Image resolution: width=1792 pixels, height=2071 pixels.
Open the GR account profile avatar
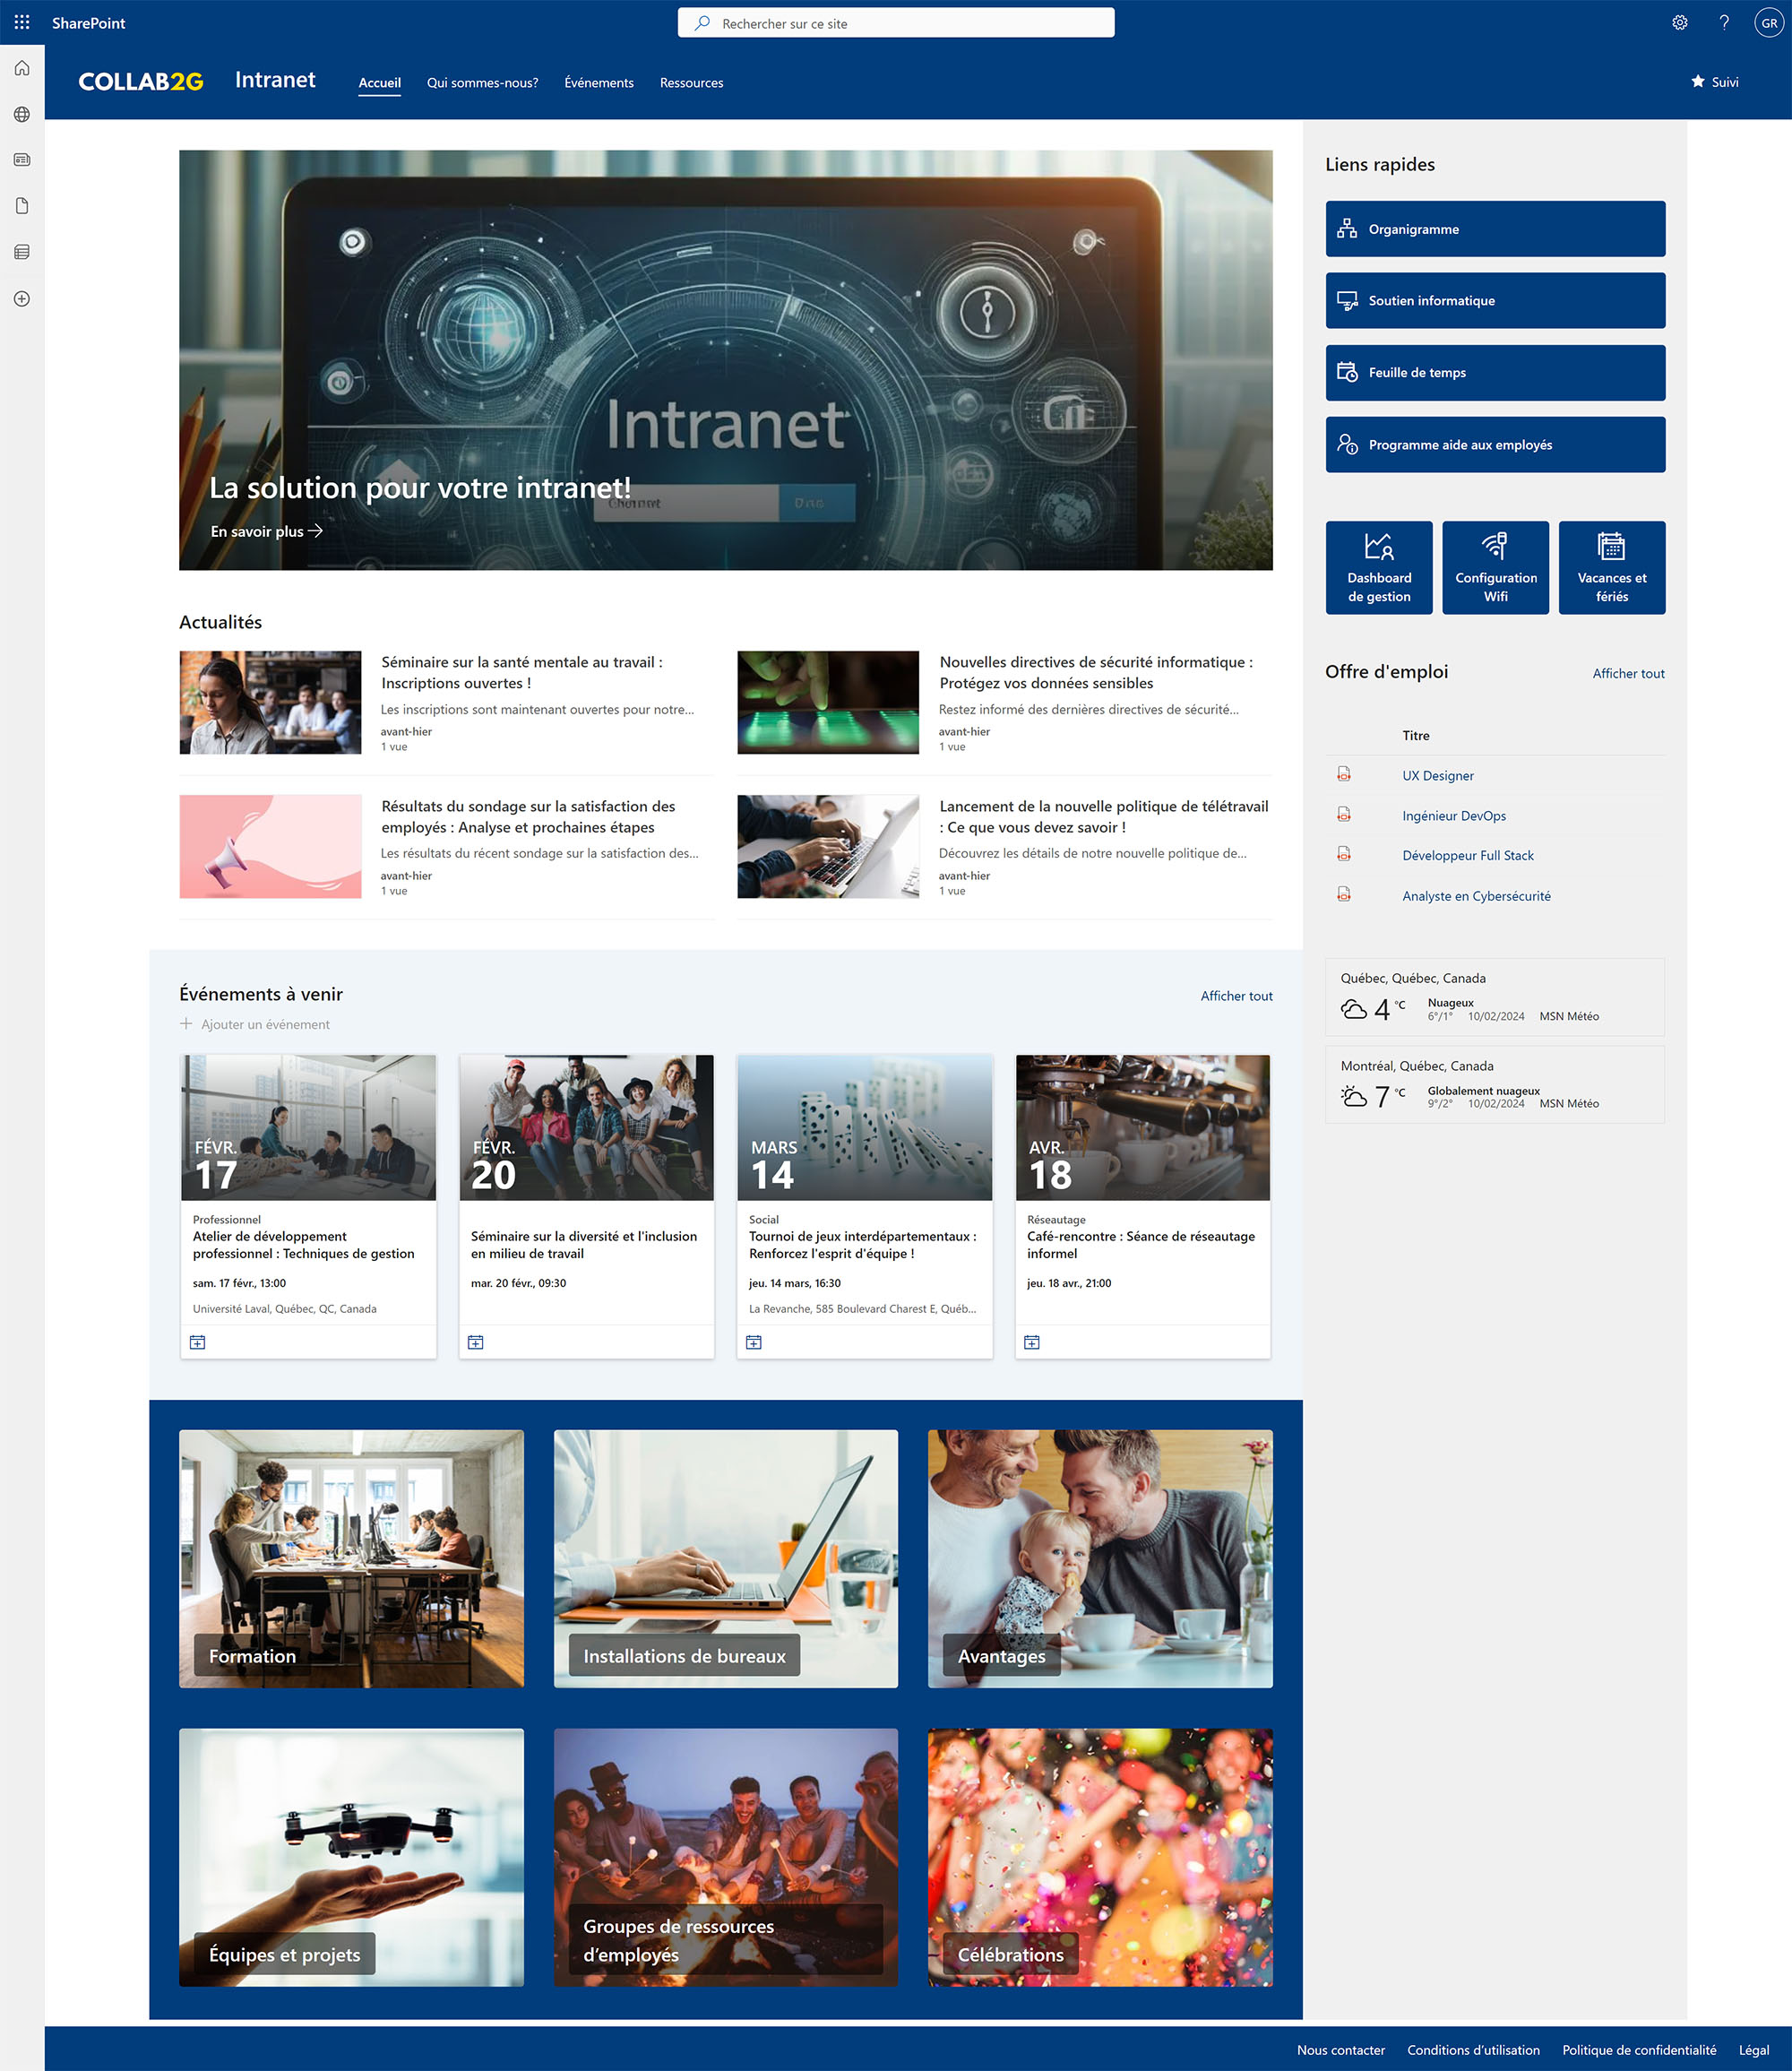[x=1769, y=23]
